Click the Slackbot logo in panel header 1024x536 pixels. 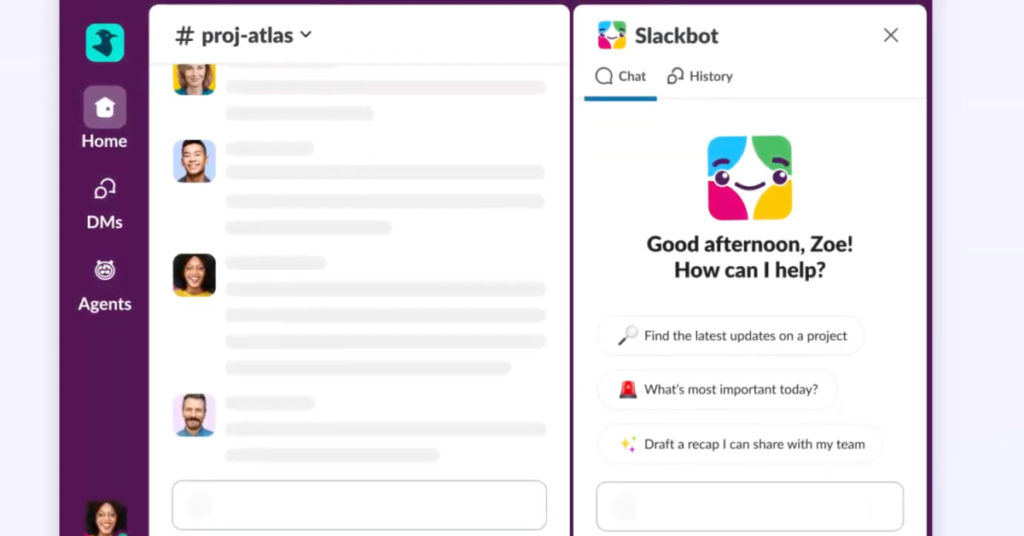611,36
